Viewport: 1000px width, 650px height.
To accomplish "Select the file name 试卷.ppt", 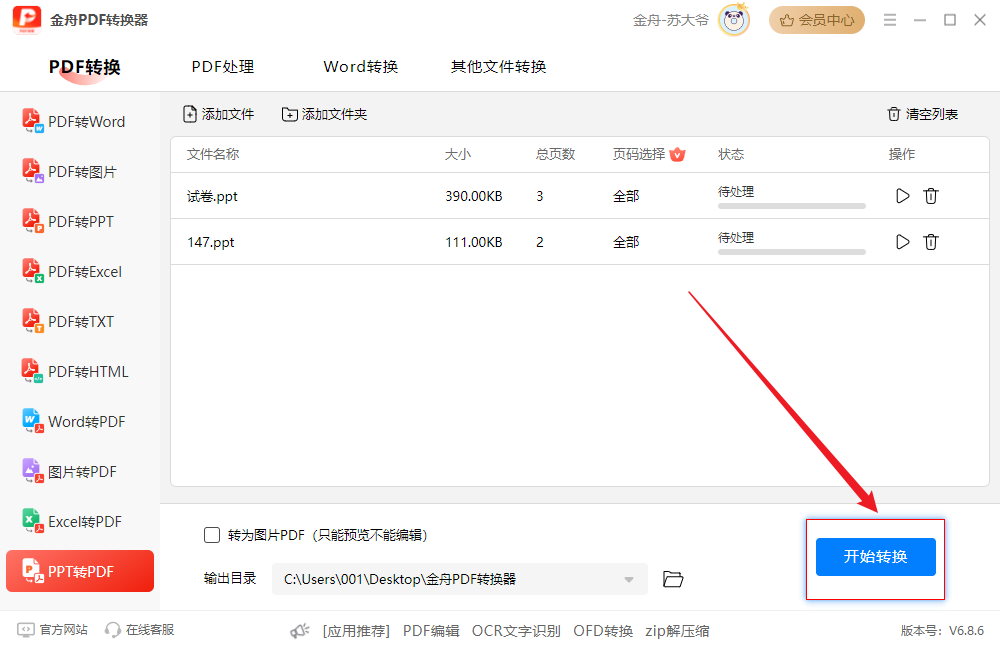I will tap(212, 196).
